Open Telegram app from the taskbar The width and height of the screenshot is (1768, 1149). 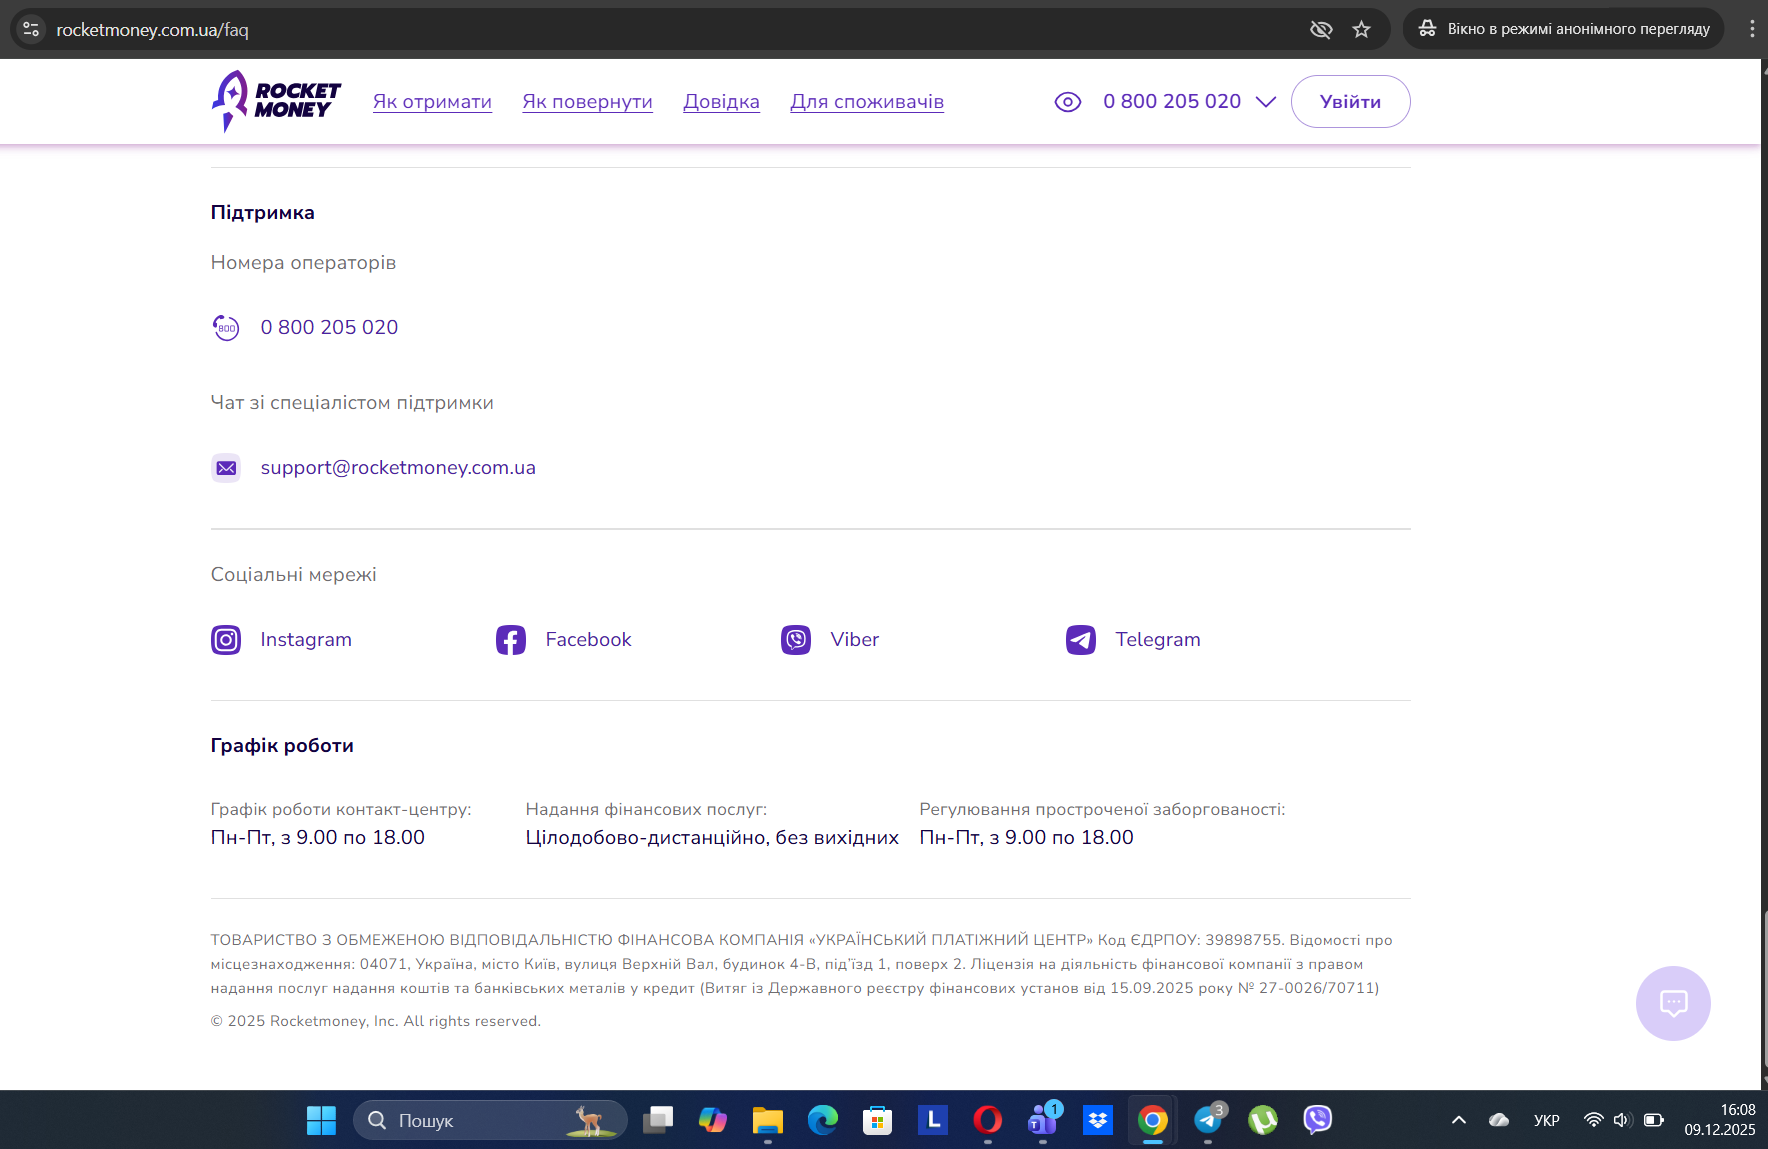coord(1207,1120)
